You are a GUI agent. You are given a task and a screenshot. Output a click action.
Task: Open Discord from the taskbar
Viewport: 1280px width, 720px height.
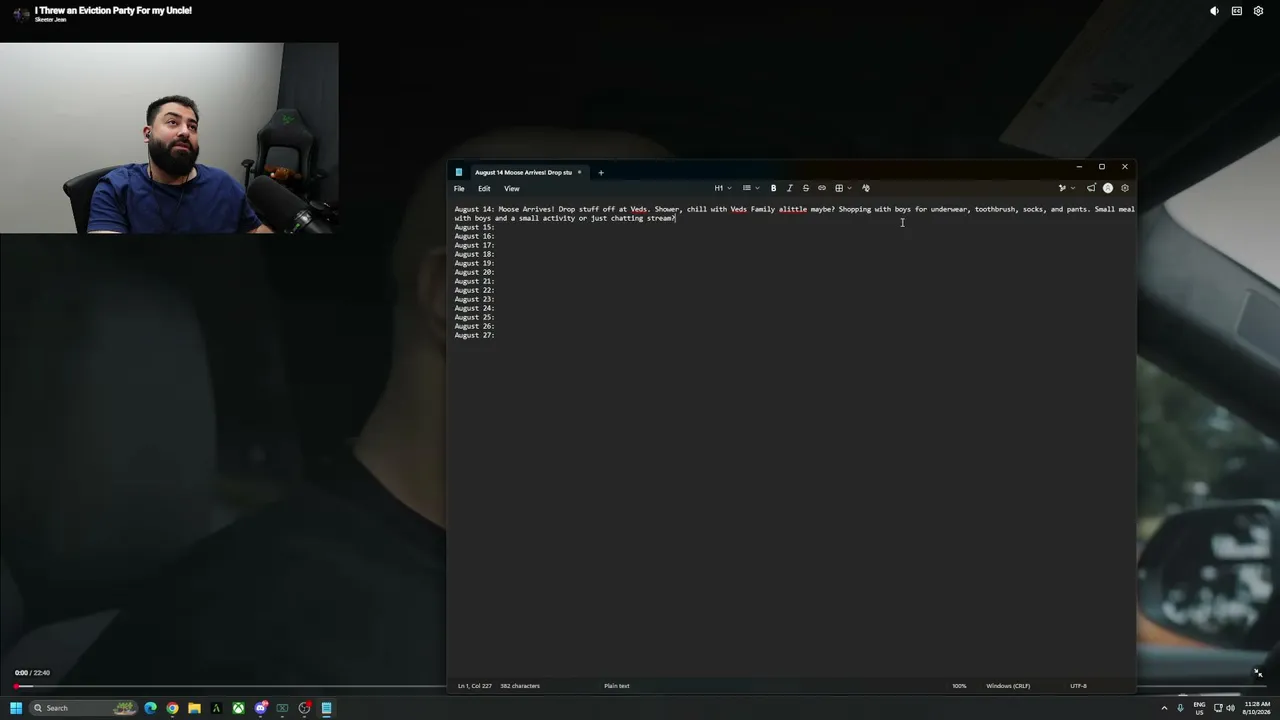click(x=260, y=708)
